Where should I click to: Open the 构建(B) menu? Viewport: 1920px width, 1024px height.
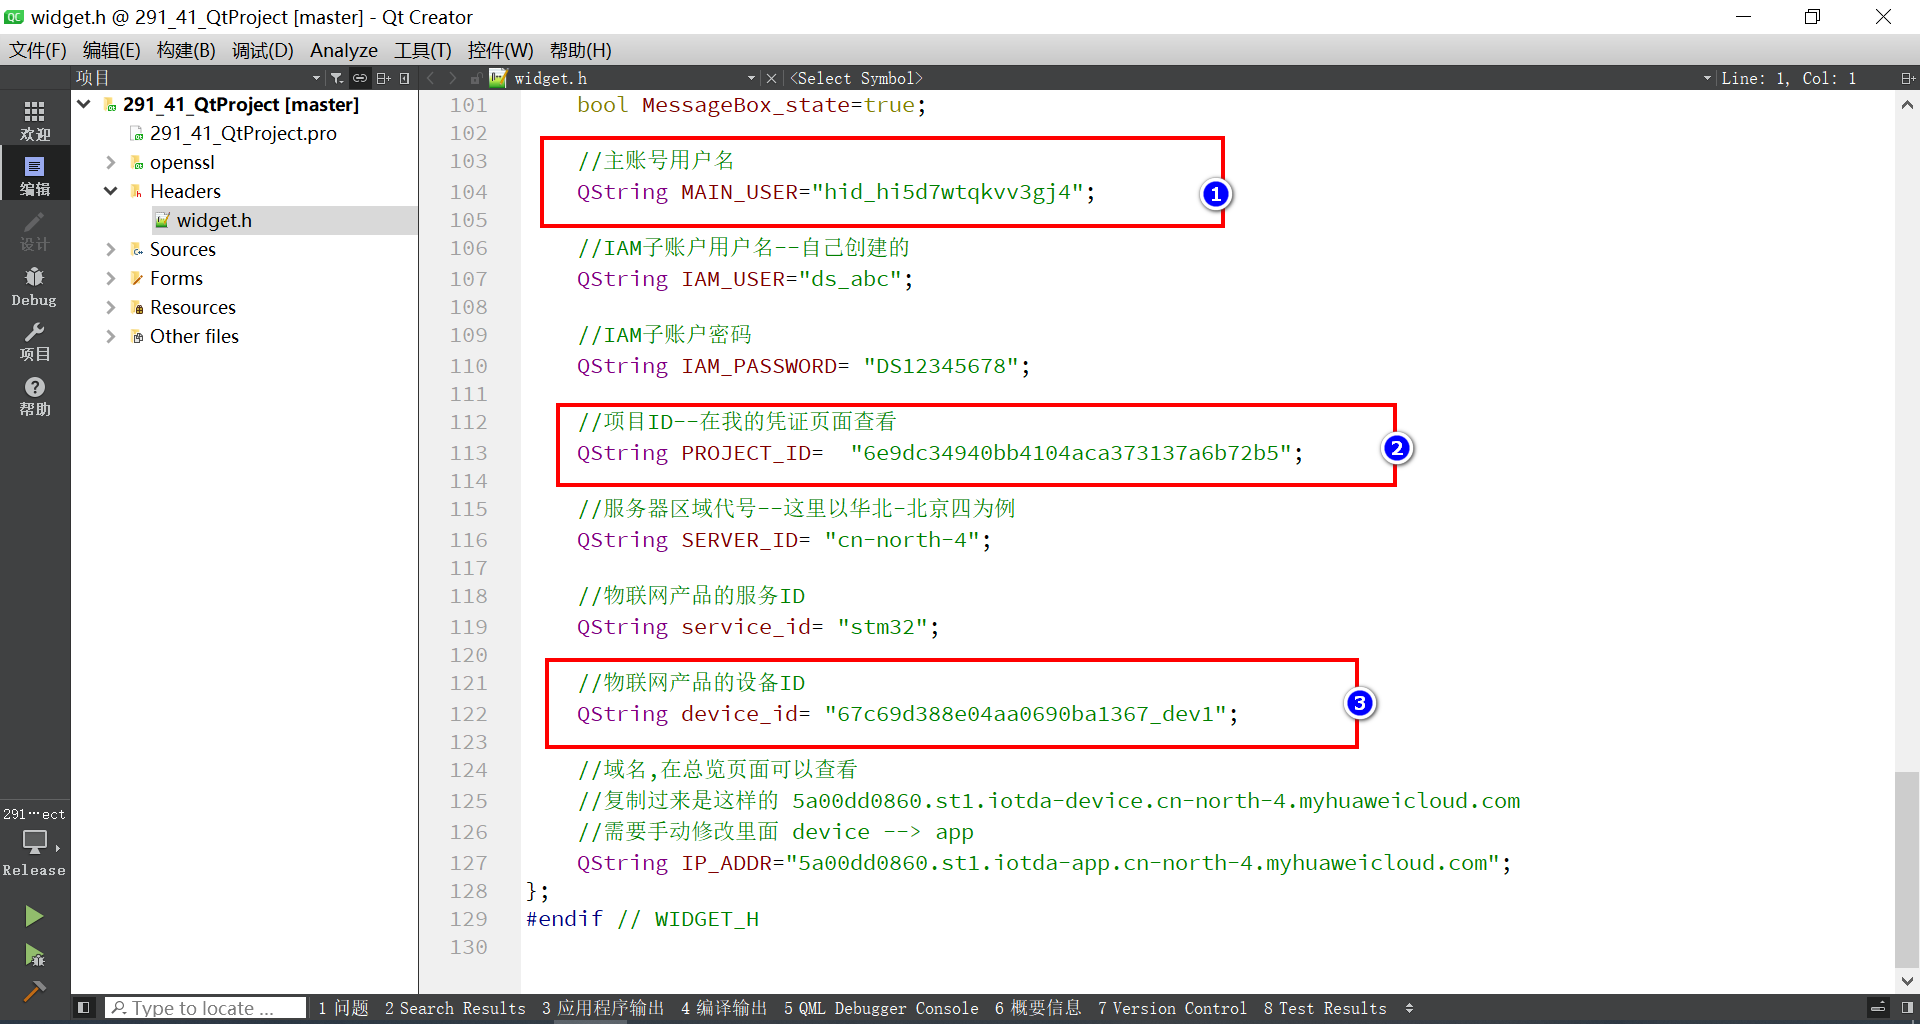186,50
